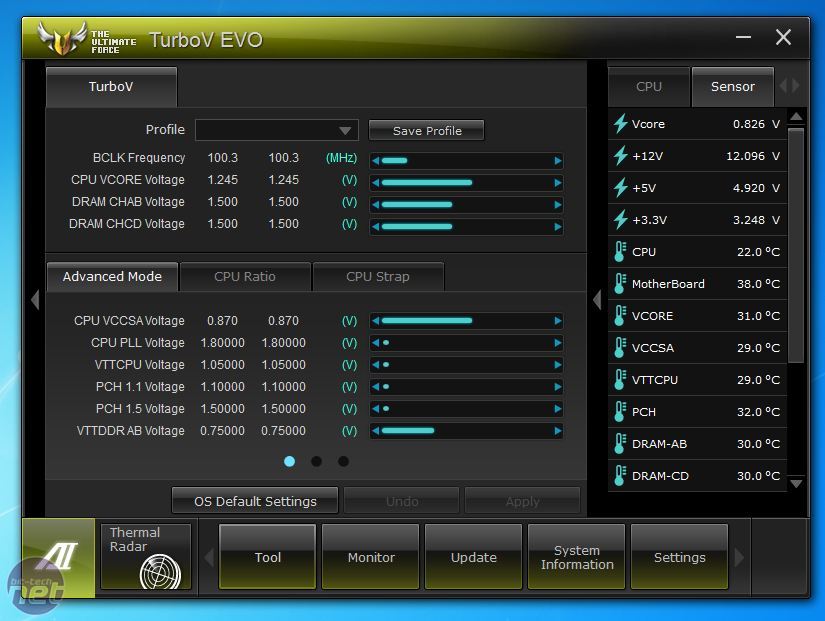Collapse the left side panel arrow
Image resolution: width=825 pixels, height=621 pixels.
[x=35, y=300]
